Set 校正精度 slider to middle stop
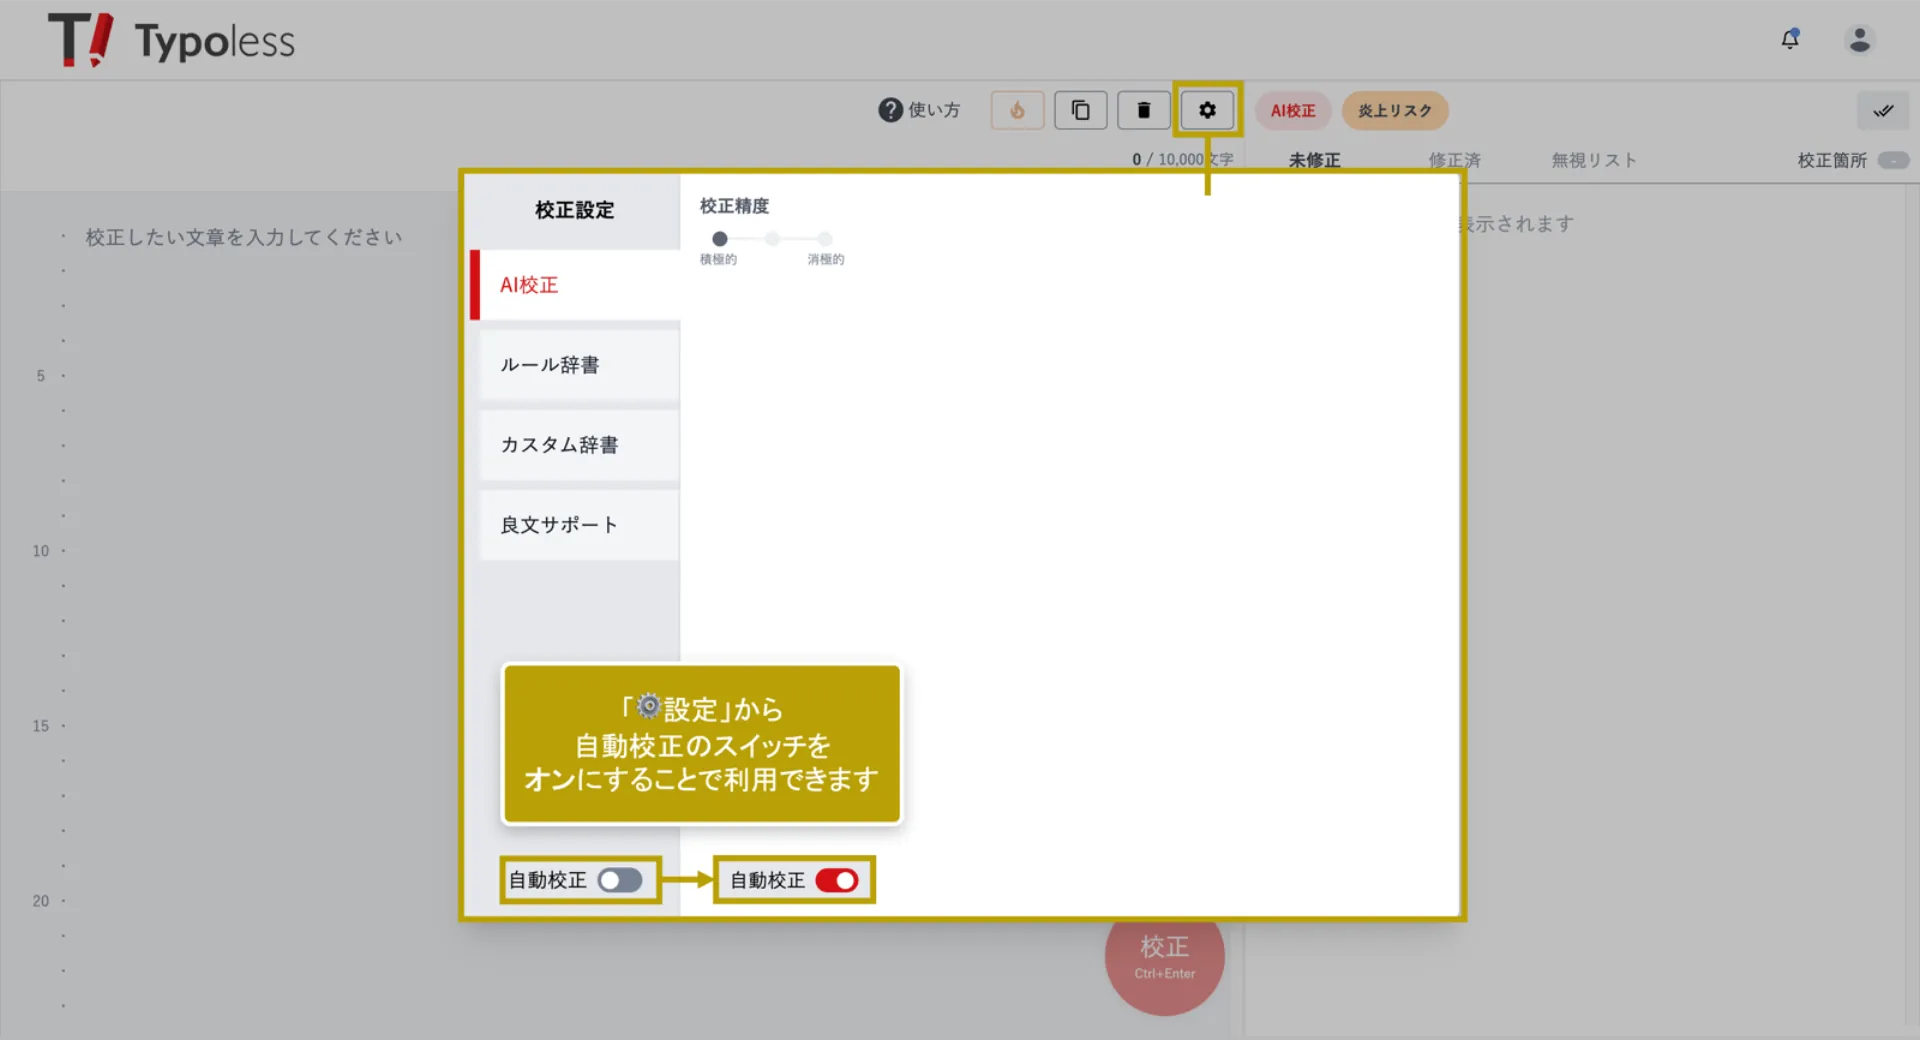The image size is (1920, 1040). [772, 239]
